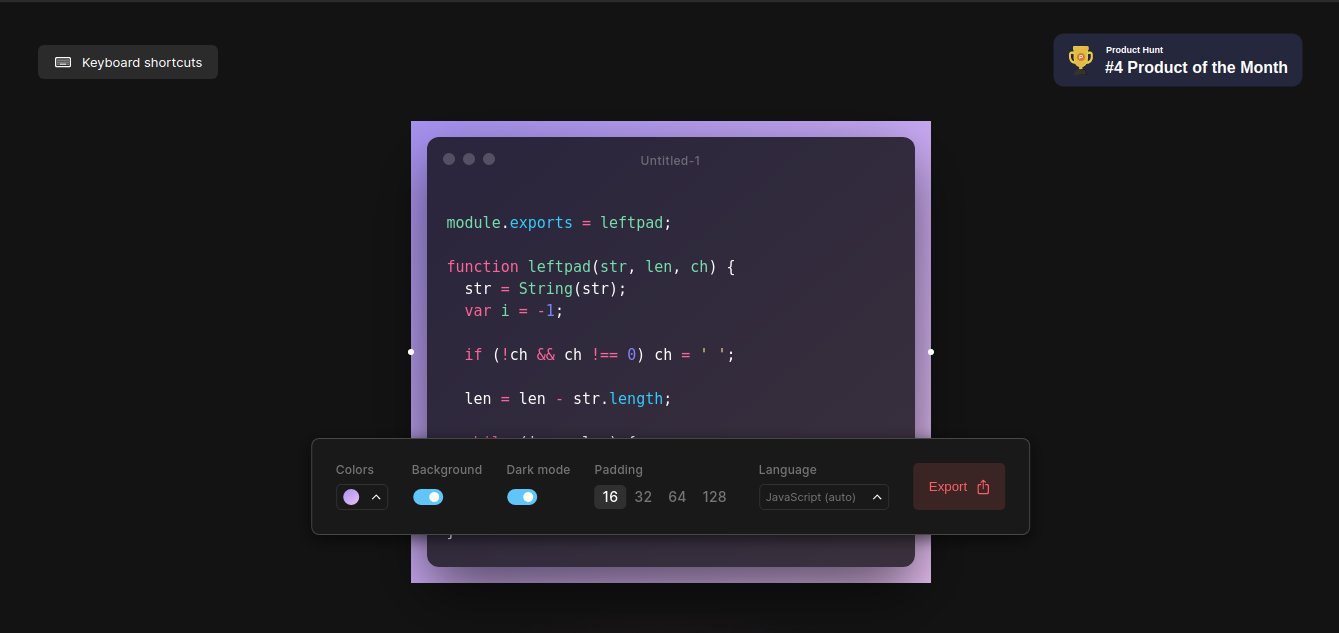Viewport: 1339px width, 633px height.
Task: Click the keyboard icon beside Keyboard shortcuts
Action: coord(63,62)
